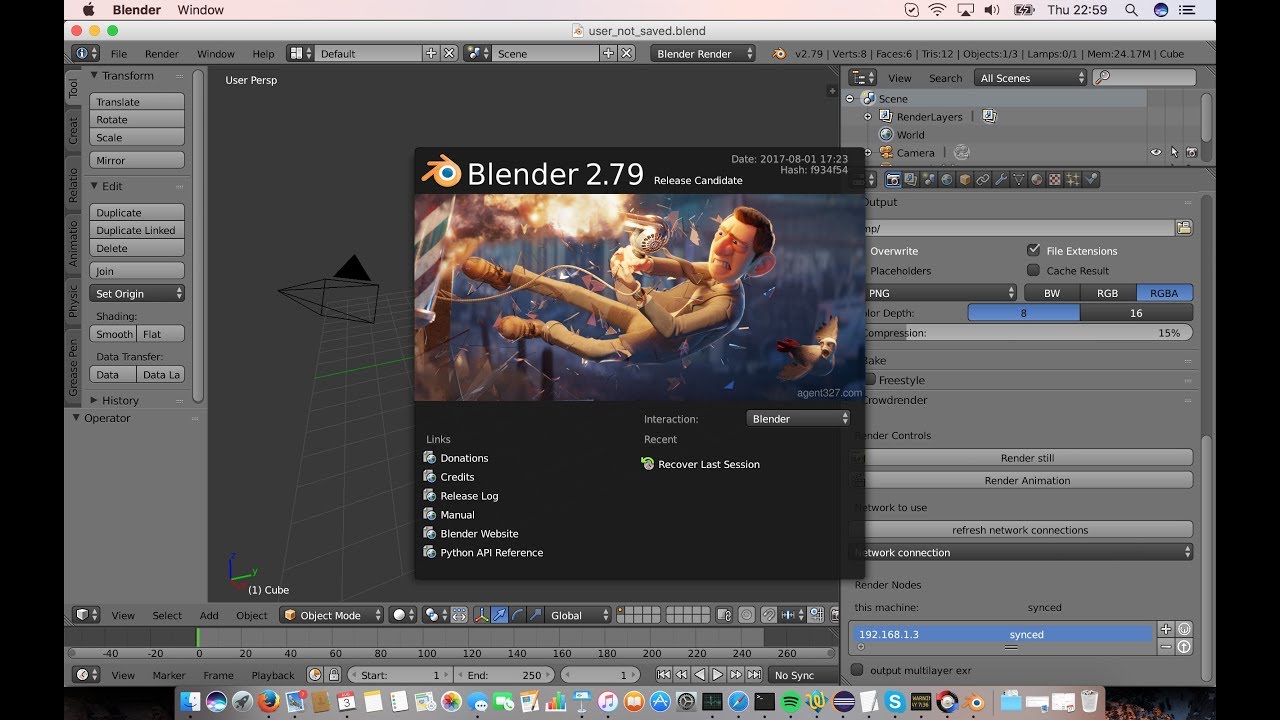
Task: Click the outliner search magnifier field
Action: (x=1144, y=77)
